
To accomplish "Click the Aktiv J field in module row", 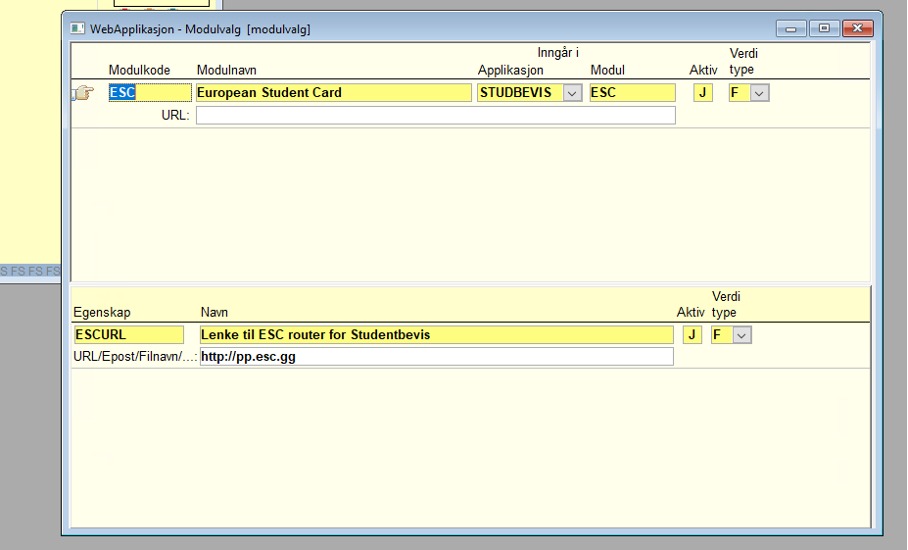I will pyautogui.click(x=703, y=93).
